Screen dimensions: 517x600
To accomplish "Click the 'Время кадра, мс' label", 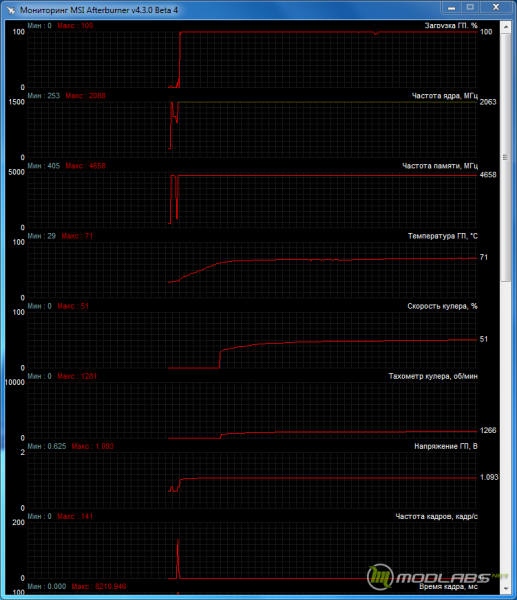I will (448, 587).
